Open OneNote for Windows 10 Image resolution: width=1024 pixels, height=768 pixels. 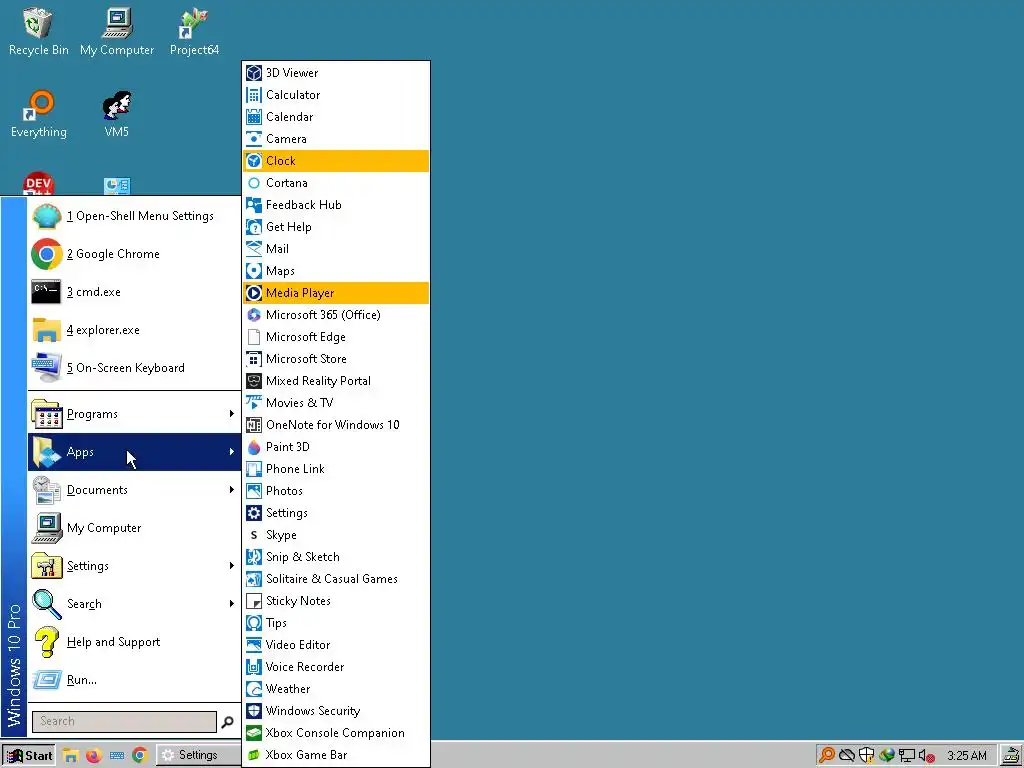pyautogui.click(x=336, y=424)
